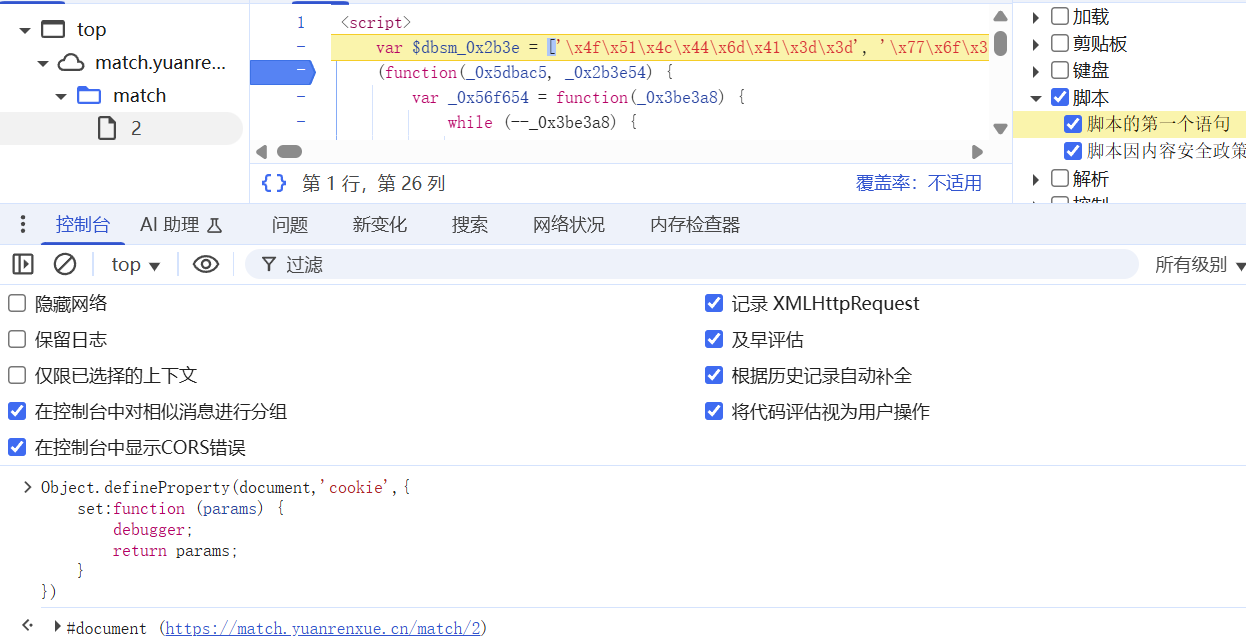Toggle 仅限已选择的上下文 checkbox
This screenshot has width=1246, height=644.
pos(17,375)
